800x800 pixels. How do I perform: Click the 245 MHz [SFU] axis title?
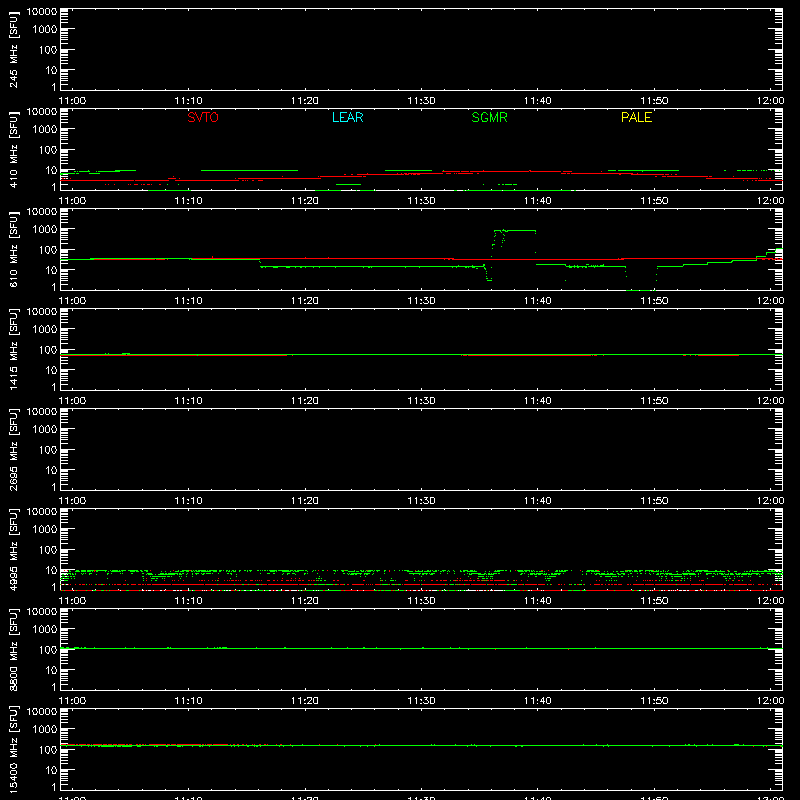(x=13, y=50)
